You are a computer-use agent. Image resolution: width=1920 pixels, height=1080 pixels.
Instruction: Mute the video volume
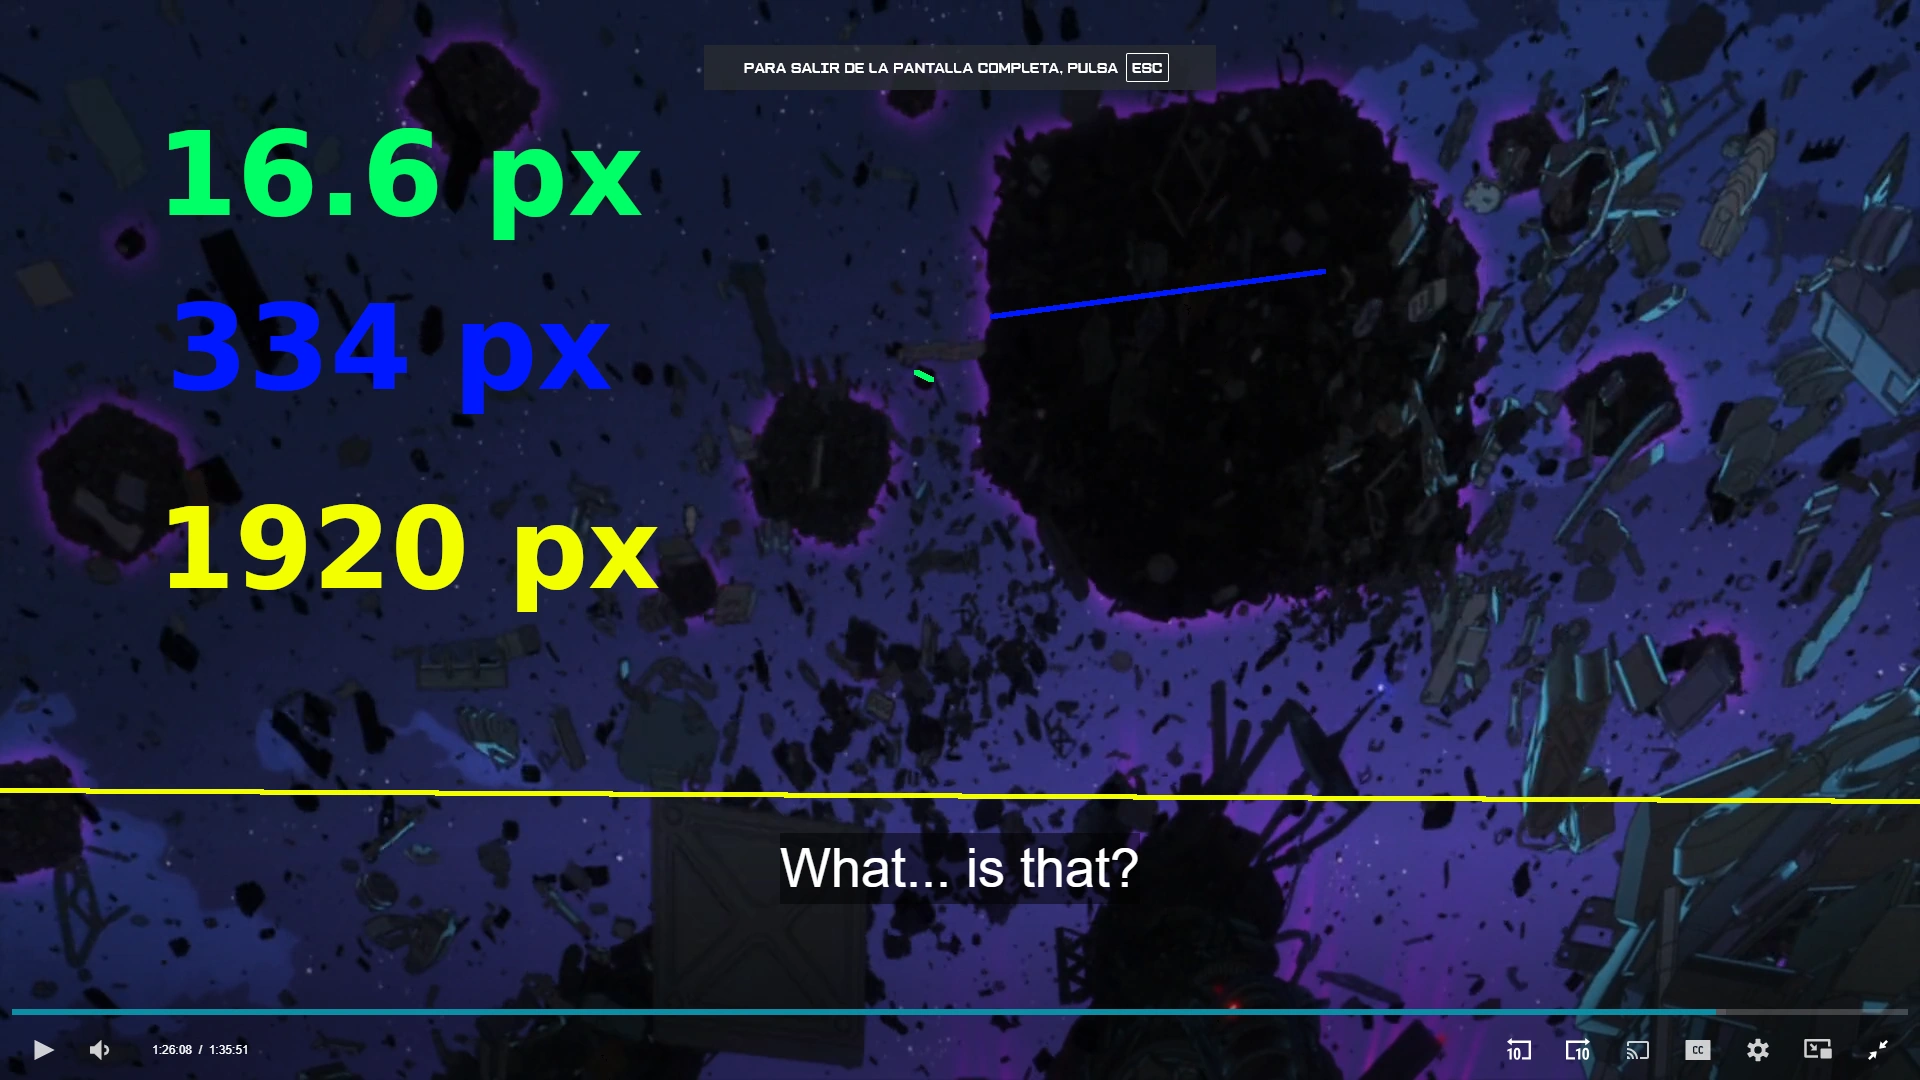[100, 1050]
